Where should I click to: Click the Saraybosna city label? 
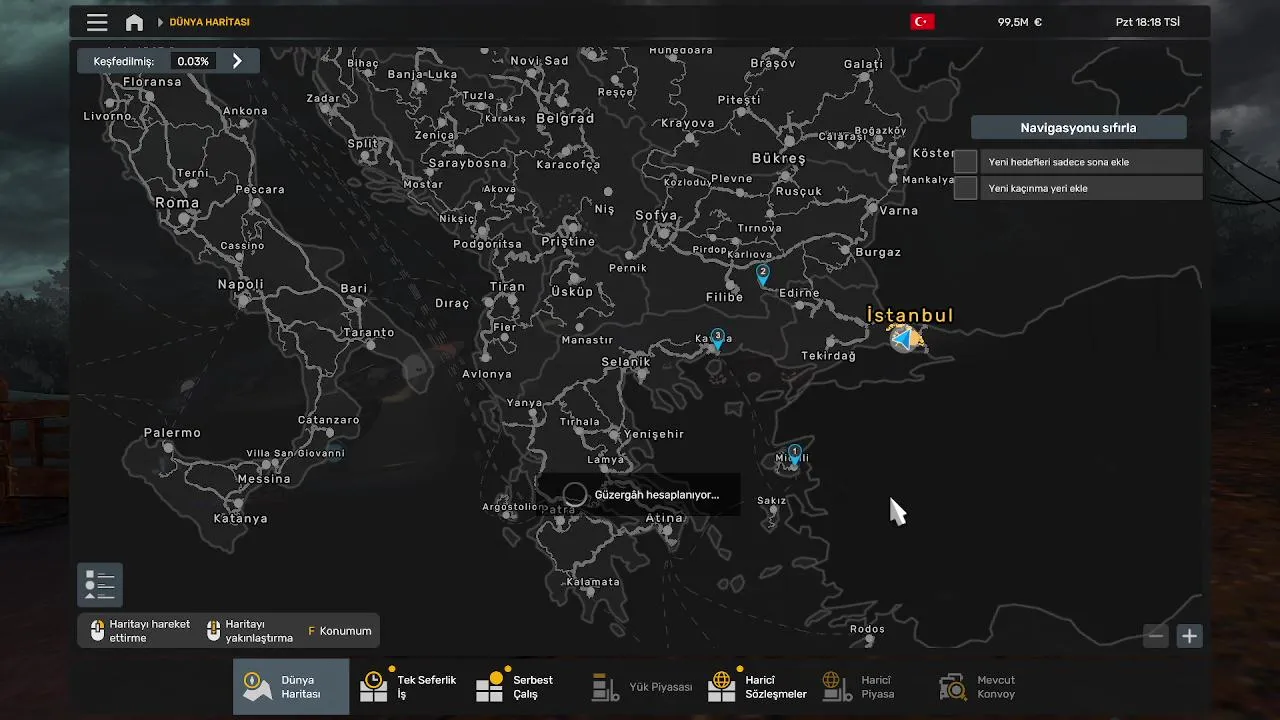(x=468, y=163)
